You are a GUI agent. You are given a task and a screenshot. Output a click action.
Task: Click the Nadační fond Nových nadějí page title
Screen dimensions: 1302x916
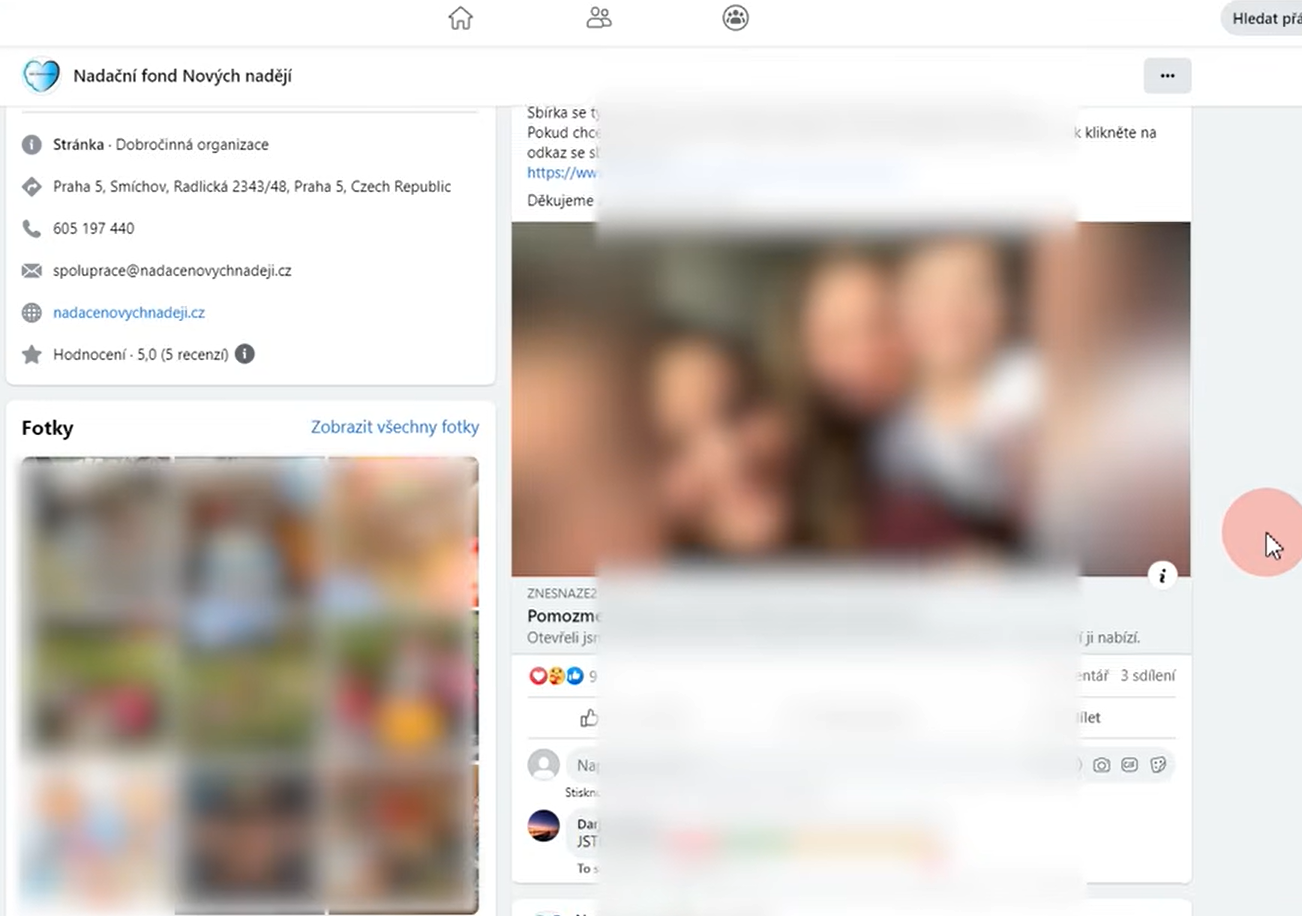click(182, 76)
